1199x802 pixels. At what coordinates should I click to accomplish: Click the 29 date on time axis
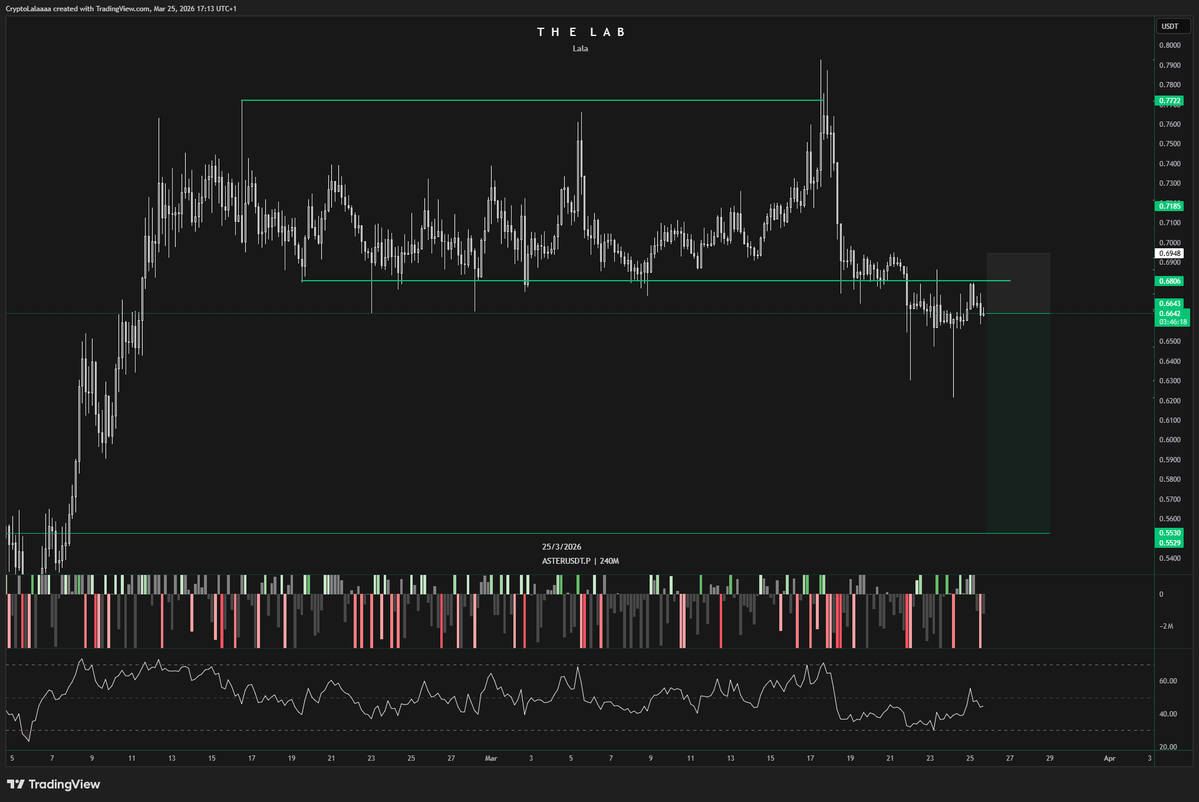1050,758
